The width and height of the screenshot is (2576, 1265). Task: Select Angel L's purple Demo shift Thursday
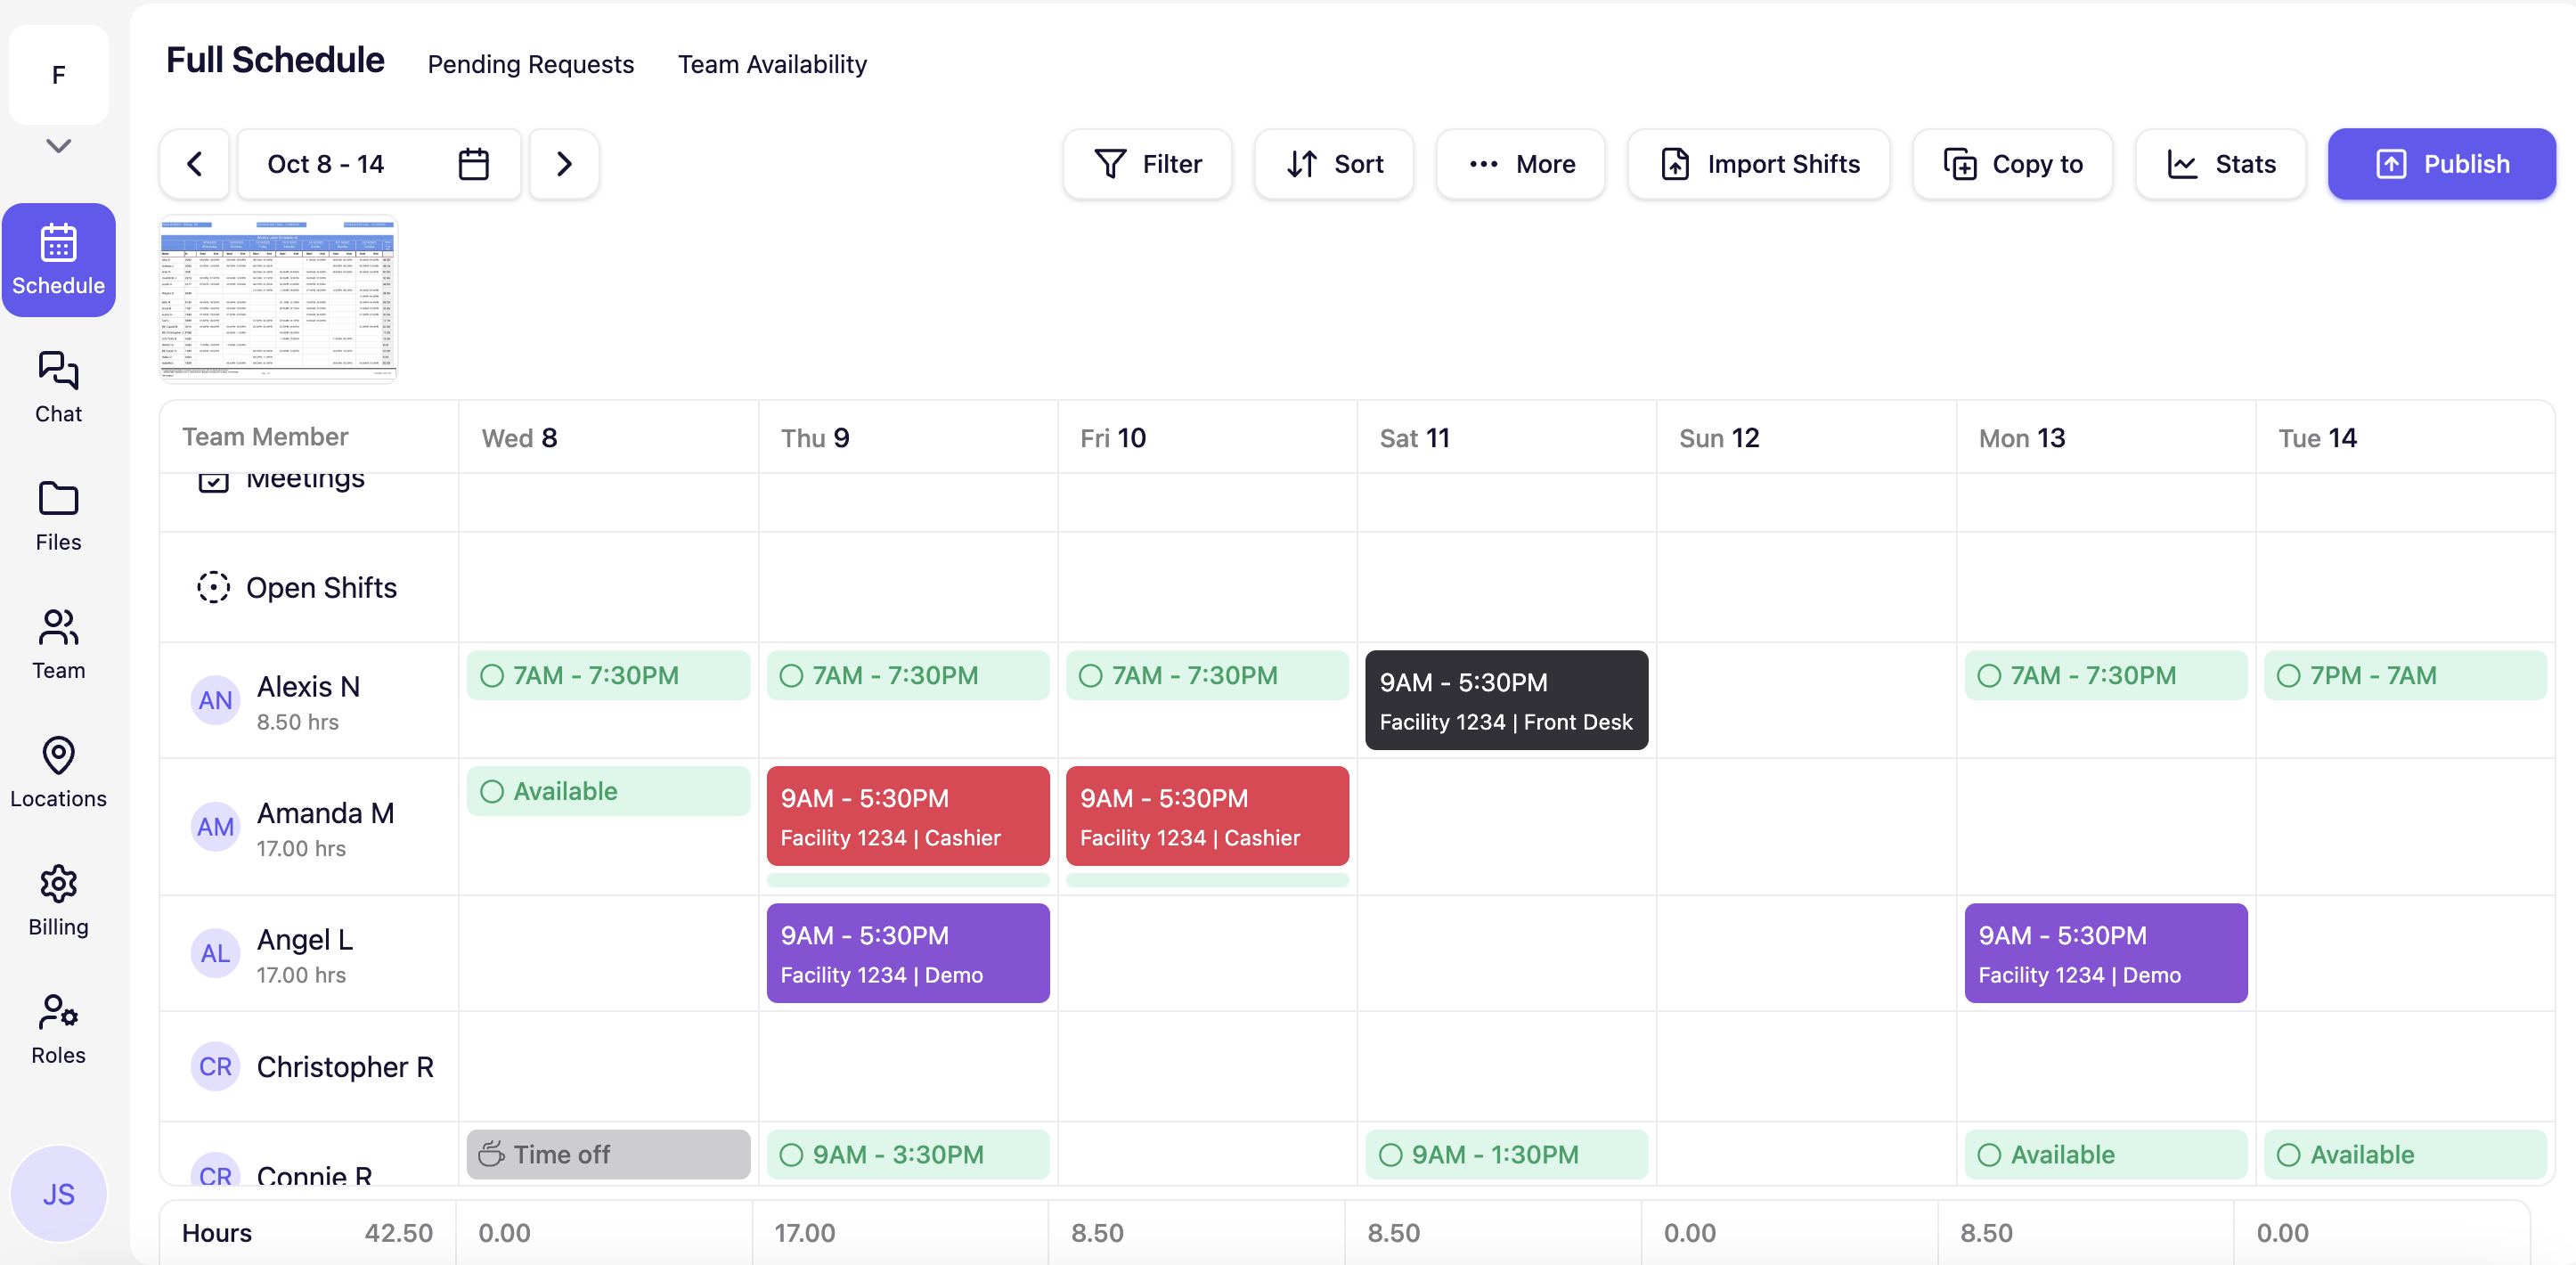tap(907, 953)
